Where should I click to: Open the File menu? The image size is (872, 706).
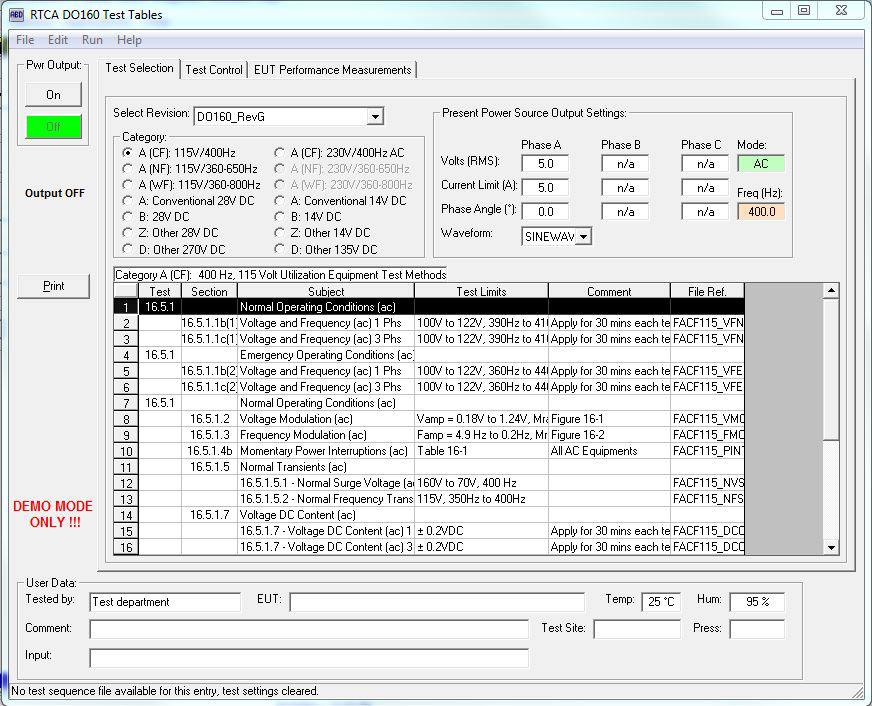(x=25, y=40)
